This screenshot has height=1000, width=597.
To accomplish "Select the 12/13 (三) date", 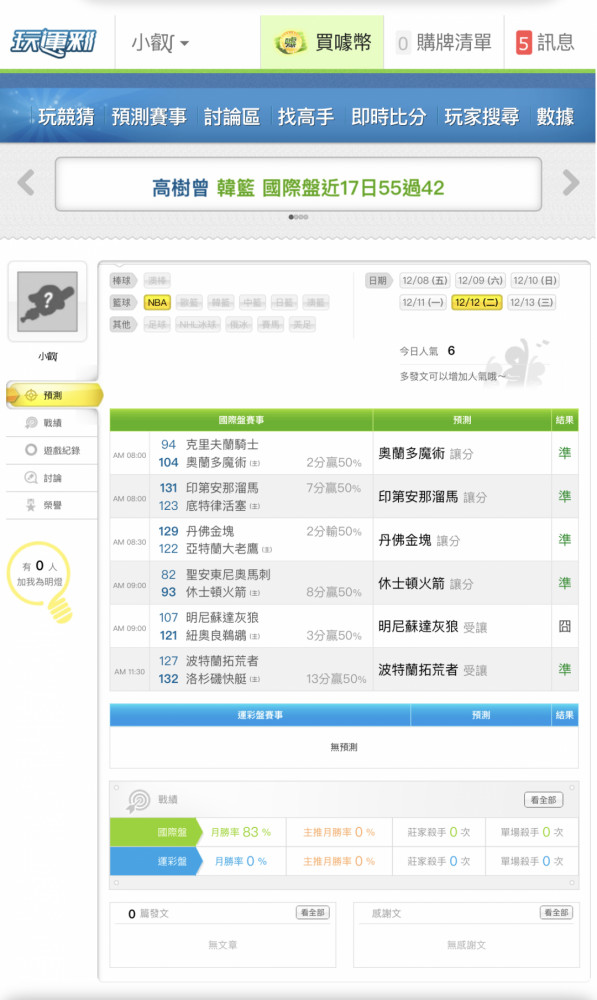I will (531, 302).
